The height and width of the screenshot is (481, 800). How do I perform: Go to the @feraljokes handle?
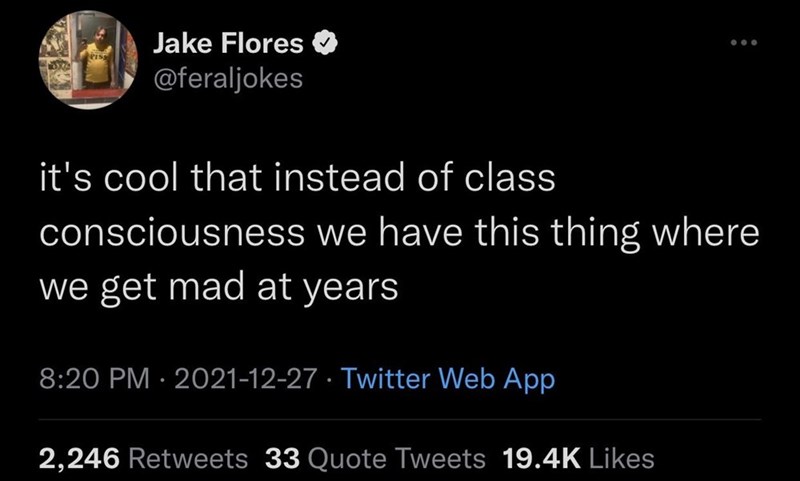(228, 77)
